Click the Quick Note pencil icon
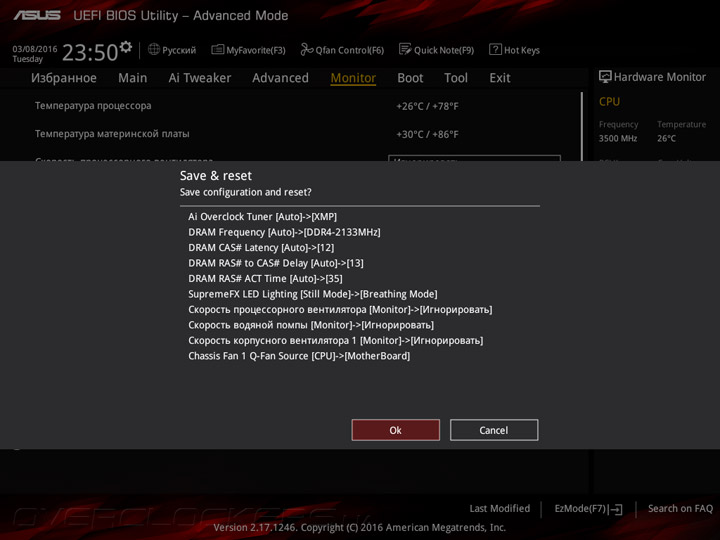Image resolution: width=720 pixels, height=540 pixels. click(x=405, y=49)
